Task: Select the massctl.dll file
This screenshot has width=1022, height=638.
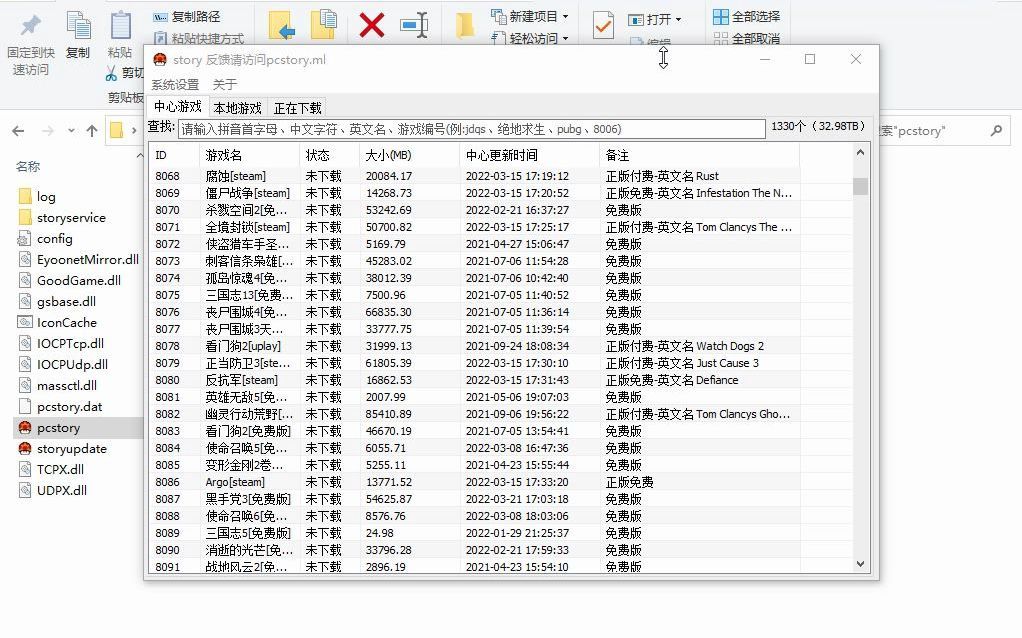Action: (59, 385)
